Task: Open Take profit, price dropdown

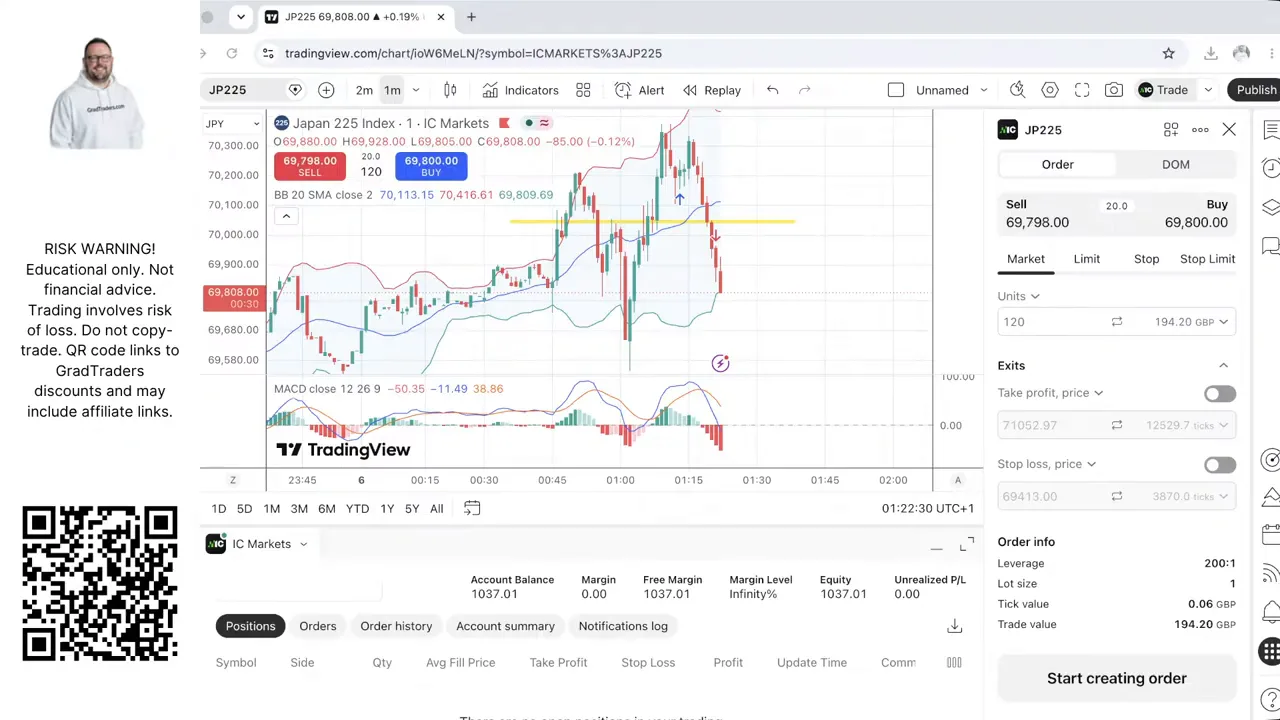Action: pos(1050,393)
